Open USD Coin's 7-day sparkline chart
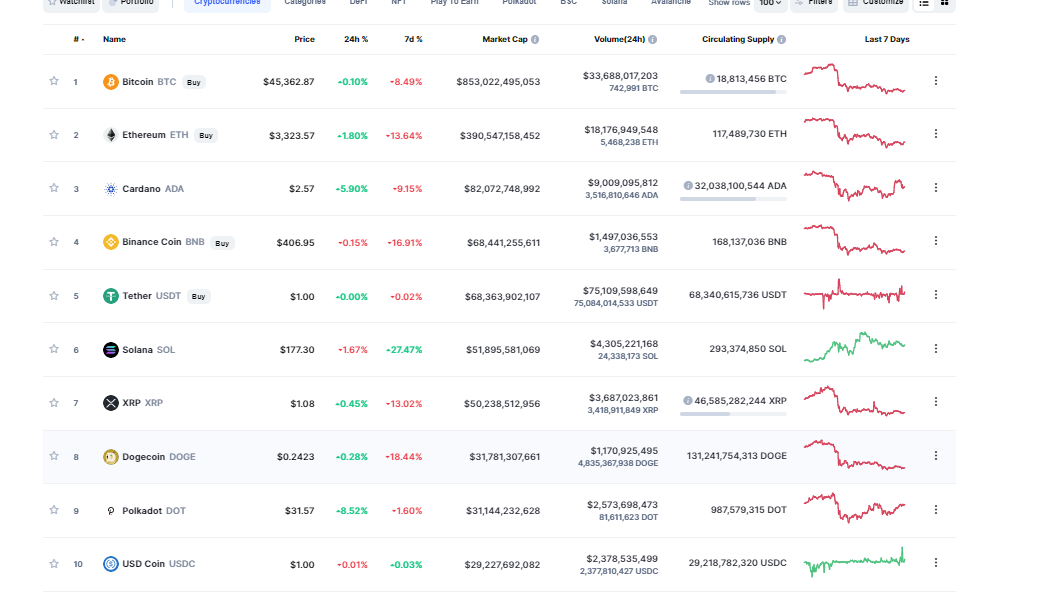Screen dimensions: 1053x595 tap(854, 562)
